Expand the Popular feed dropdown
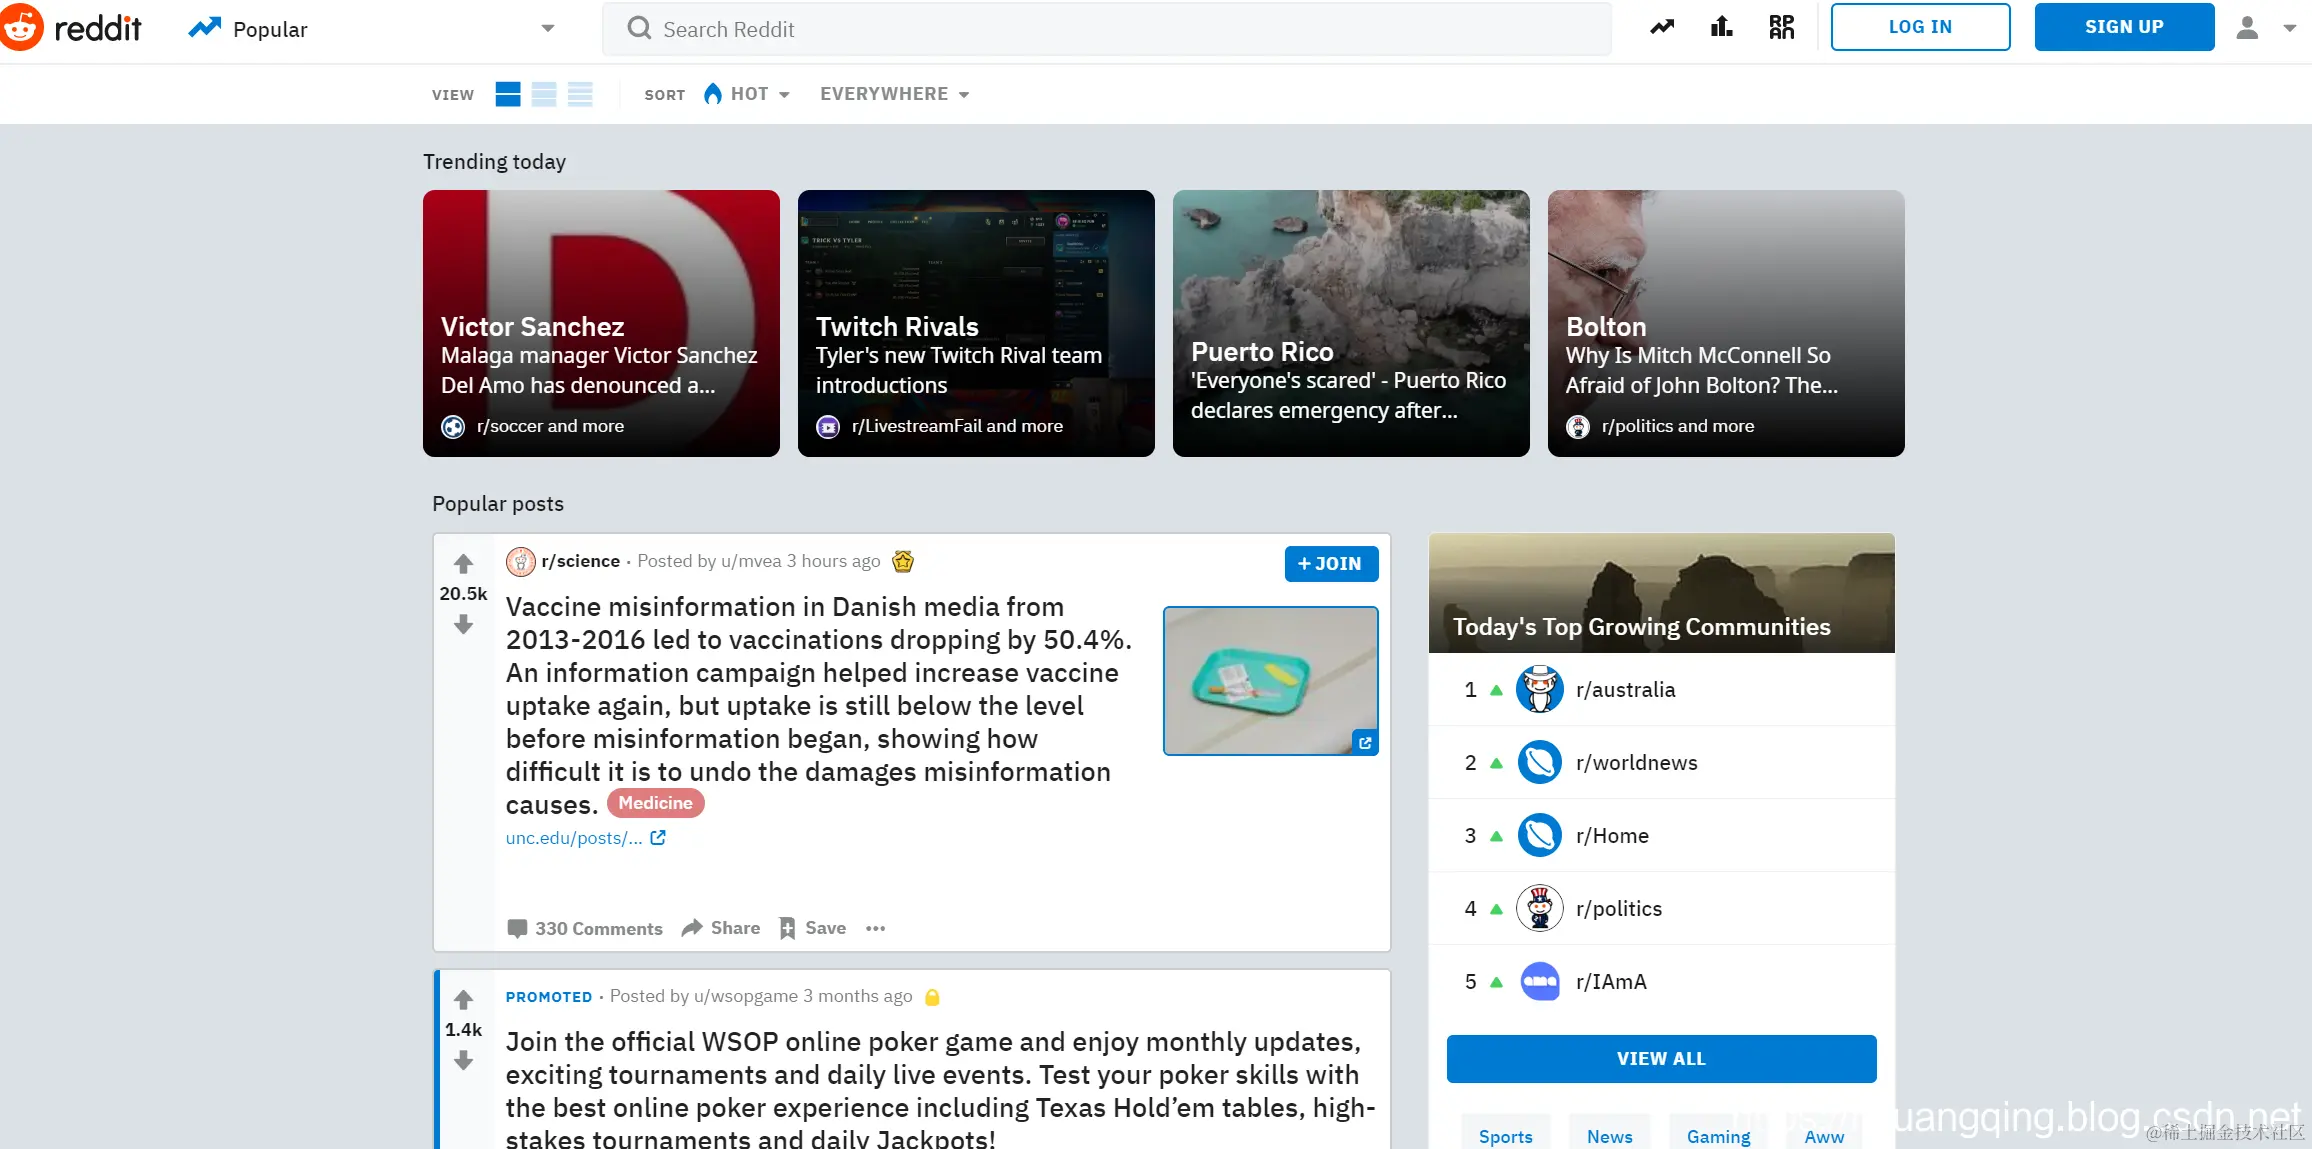The height and width of the screenshot is (1149, 2312). [x=547, y=28]
